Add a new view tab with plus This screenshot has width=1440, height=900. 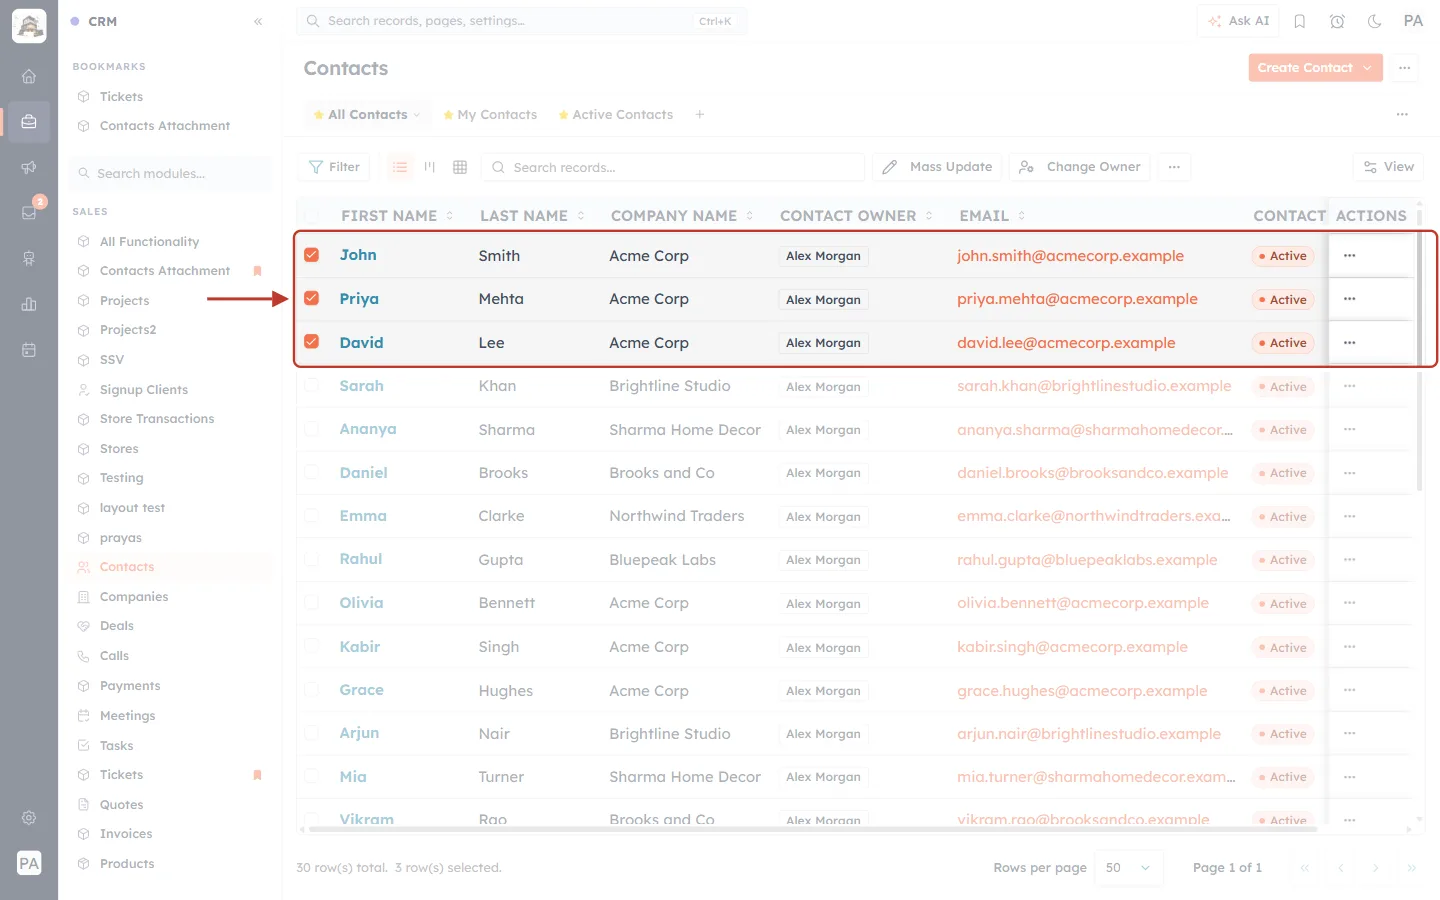tap(700, 115)
